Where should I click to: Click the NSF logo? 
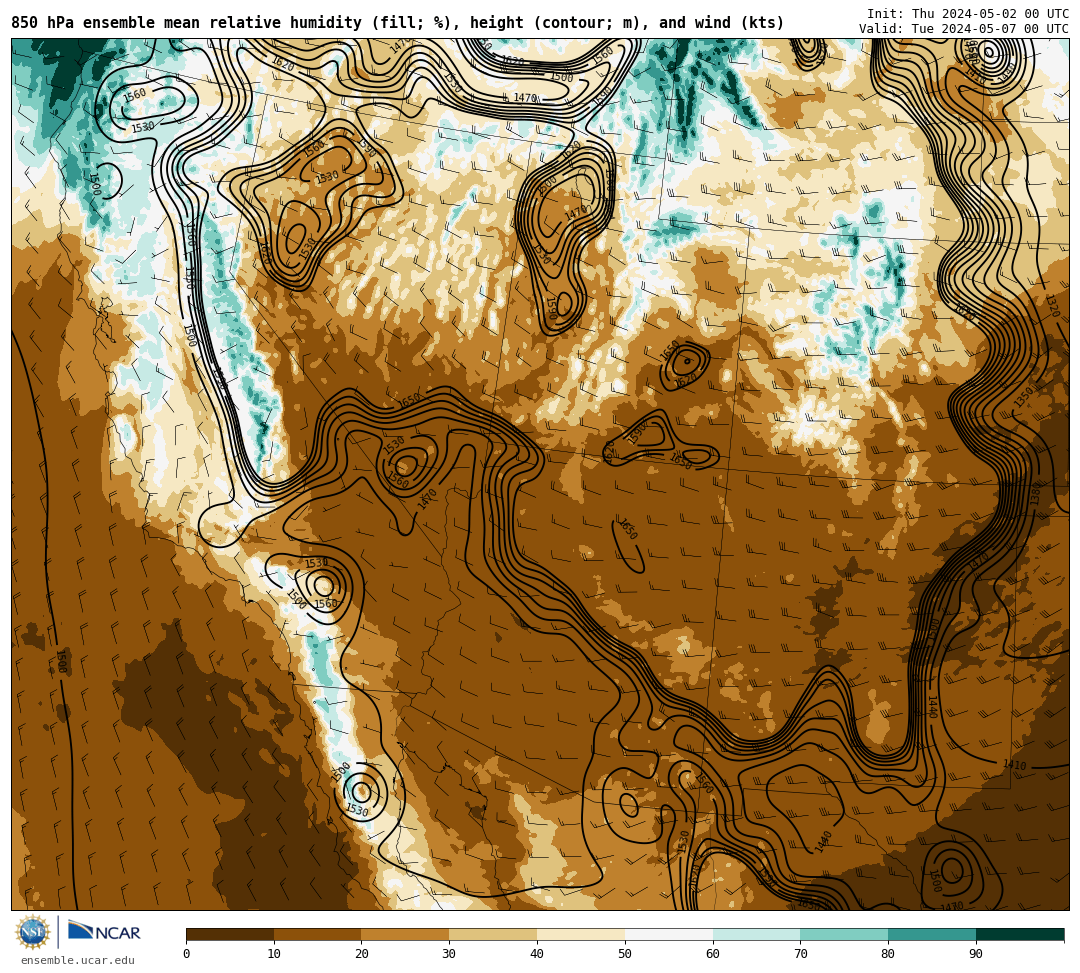(x=32, y=933)
